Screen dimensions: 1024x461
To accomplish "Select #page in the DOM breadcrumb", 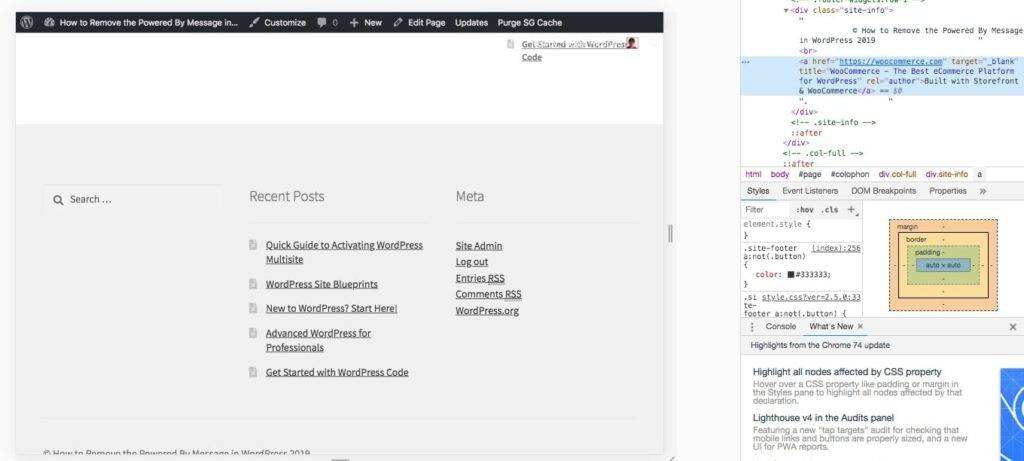I will [810, 174].
